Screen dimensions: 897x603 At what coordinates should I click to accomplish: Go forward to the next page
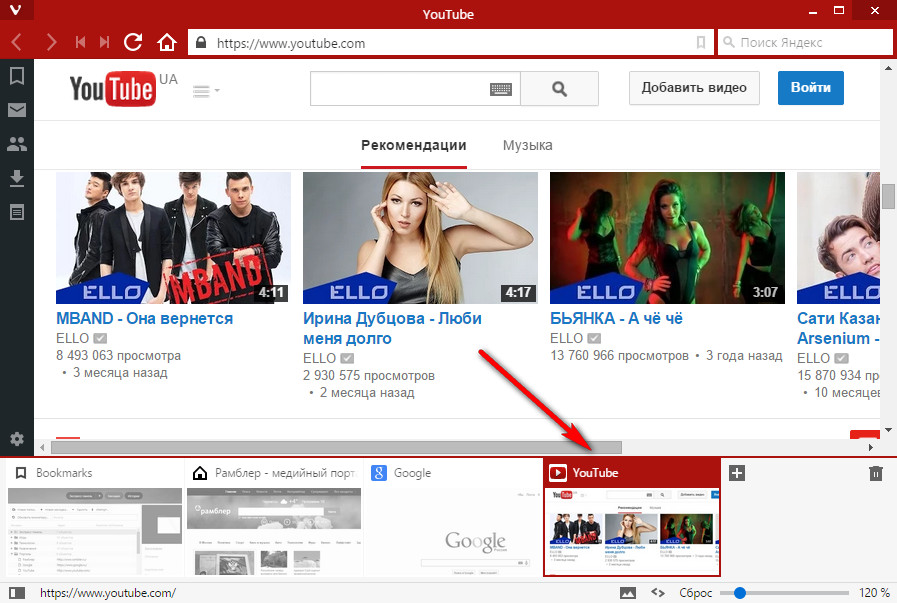(51, 42)
